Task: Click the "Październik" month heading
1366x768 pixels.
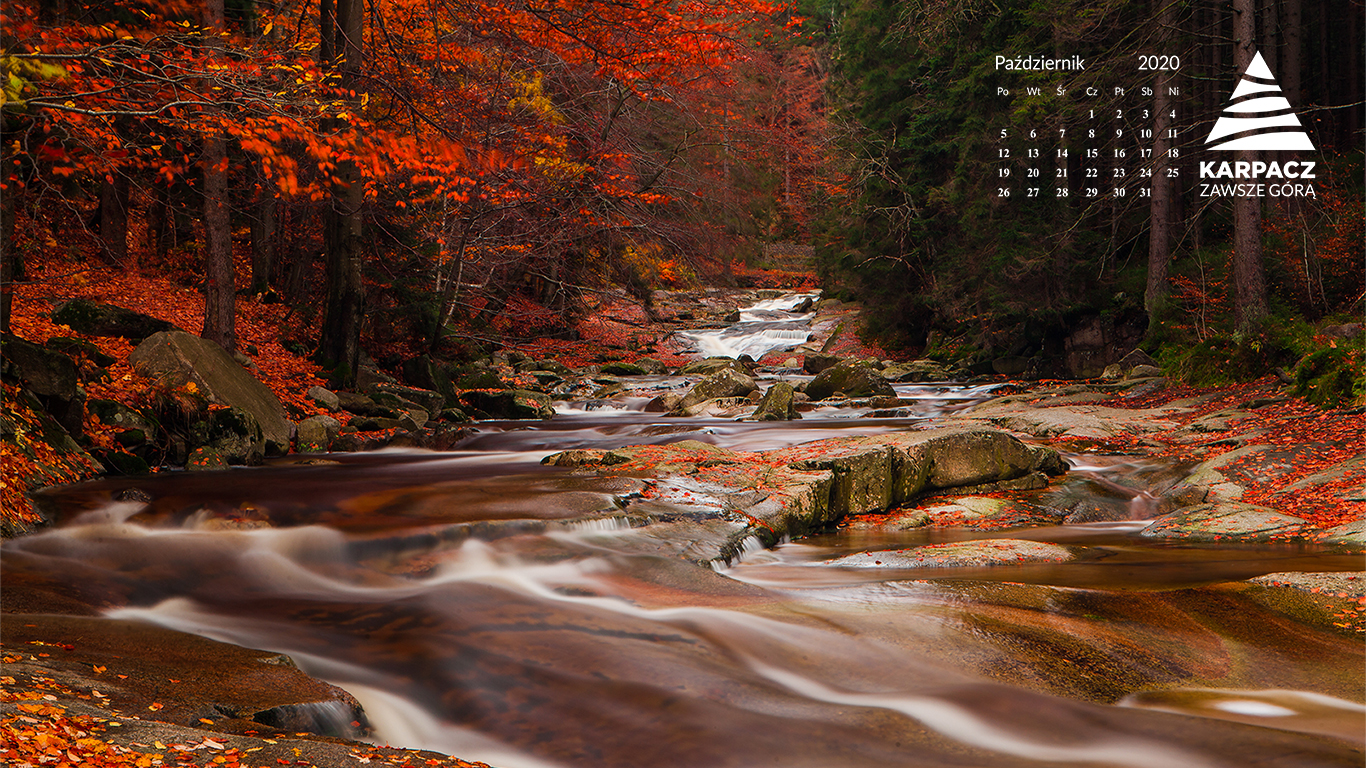Action: pyautogui.click(x=1039, y=64)
